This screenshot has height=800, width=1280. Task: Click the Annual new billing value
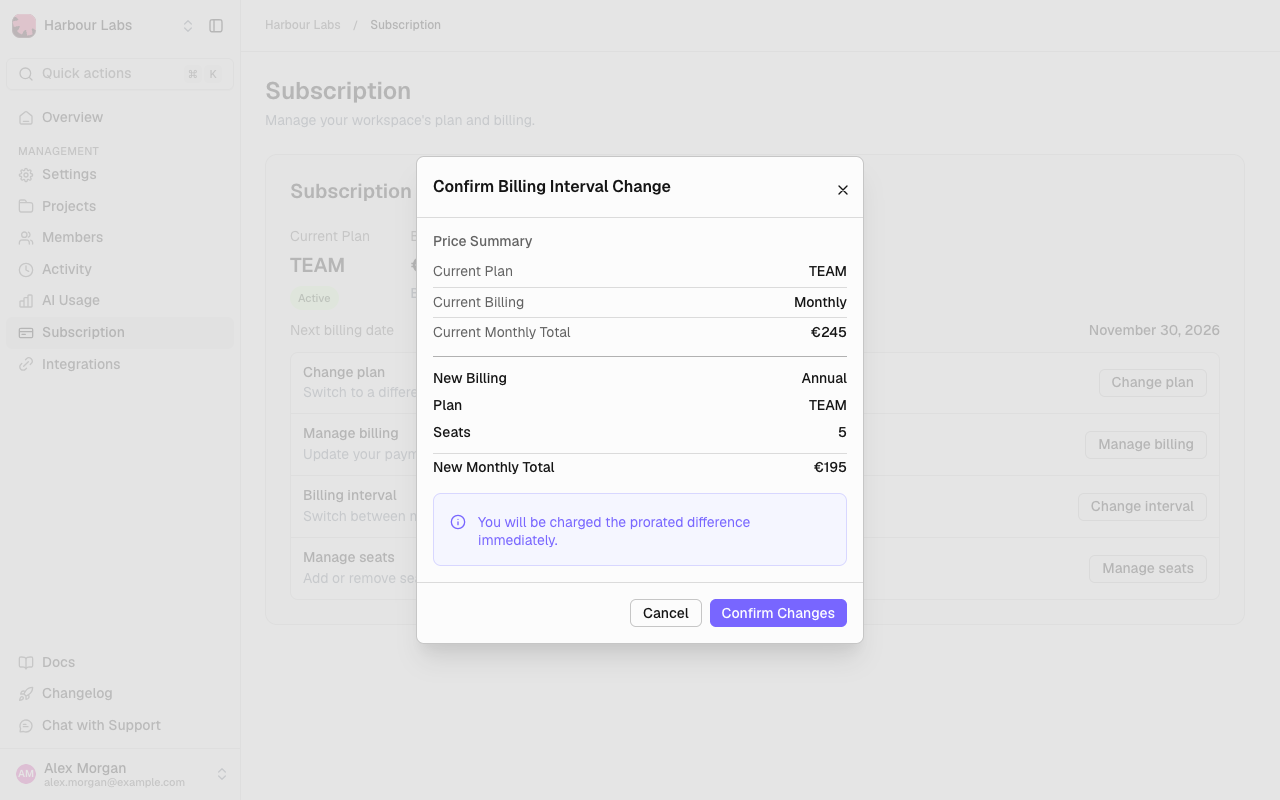(x=824, y=378)
